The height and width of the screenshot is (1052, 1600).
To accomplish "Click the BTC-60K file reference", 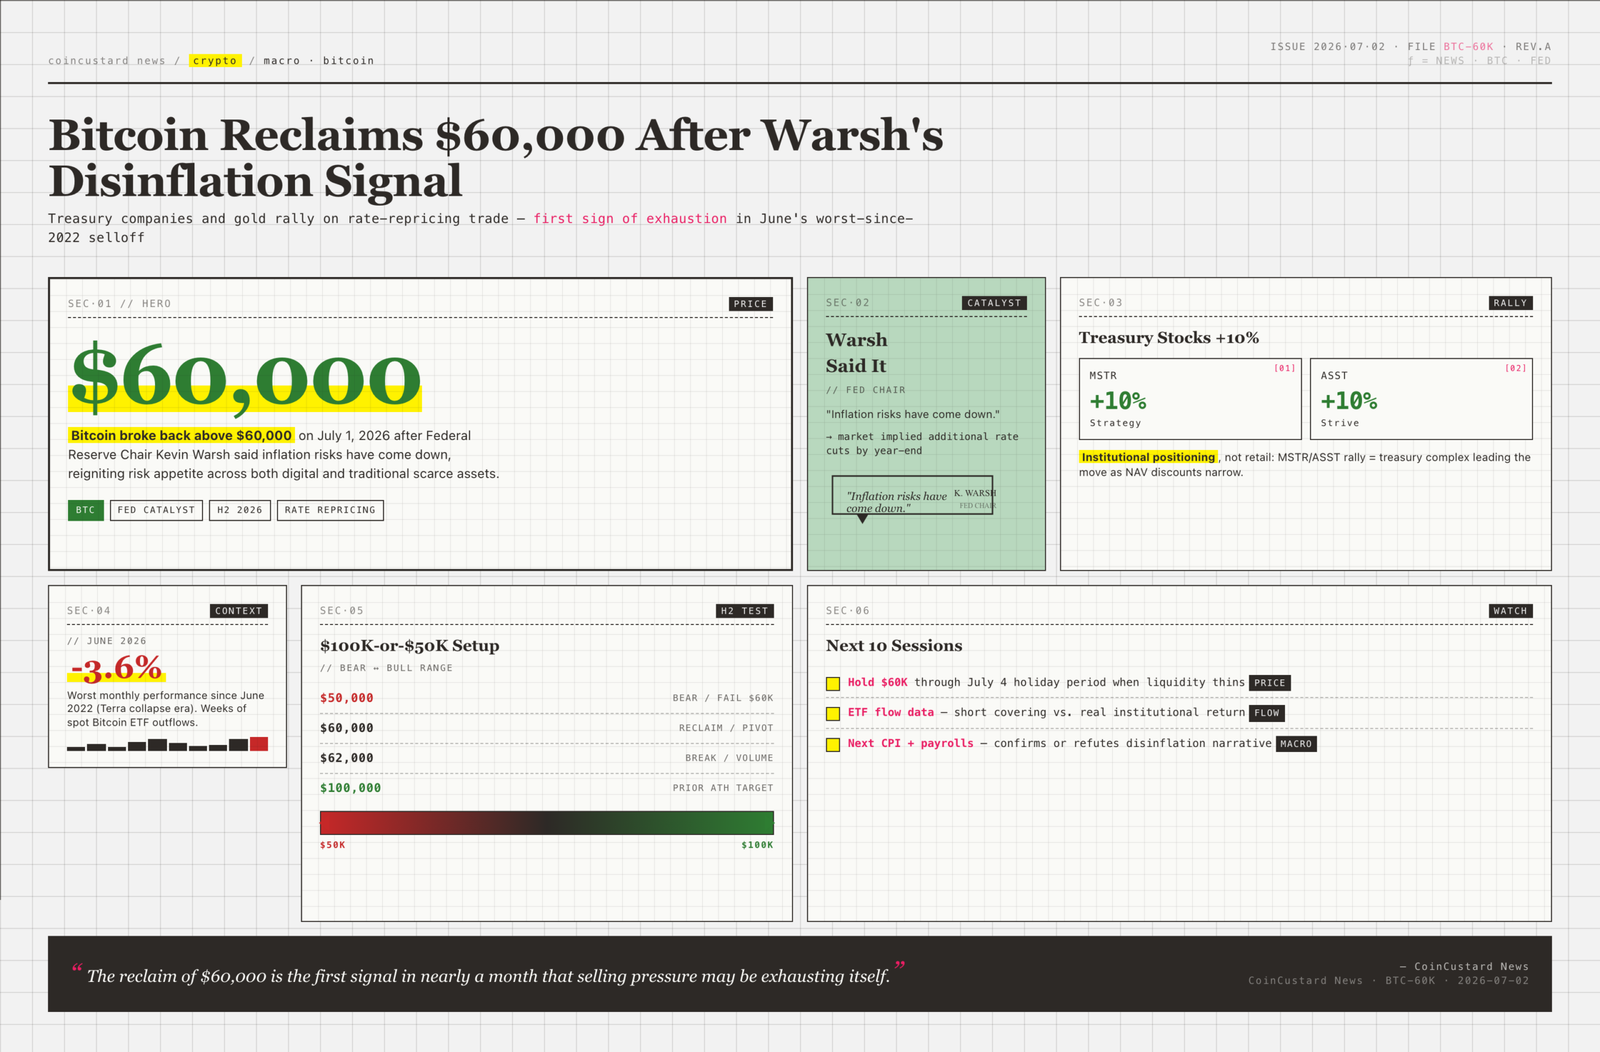I will pyautogui.click(x=1468, y=47).
